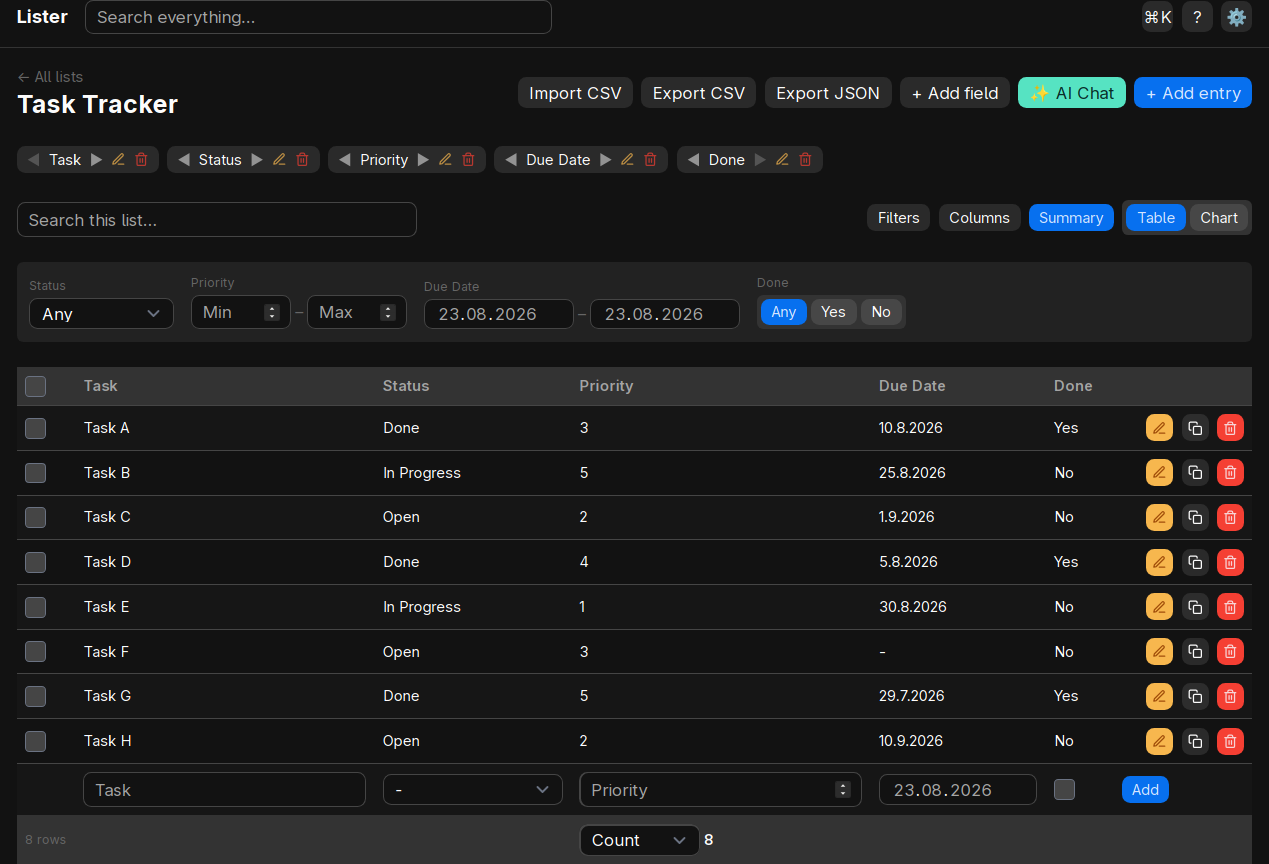Viewport: 1269px width, 864px height.
Task: Toggle the Summary row
Action: (x=1071, y=218)
